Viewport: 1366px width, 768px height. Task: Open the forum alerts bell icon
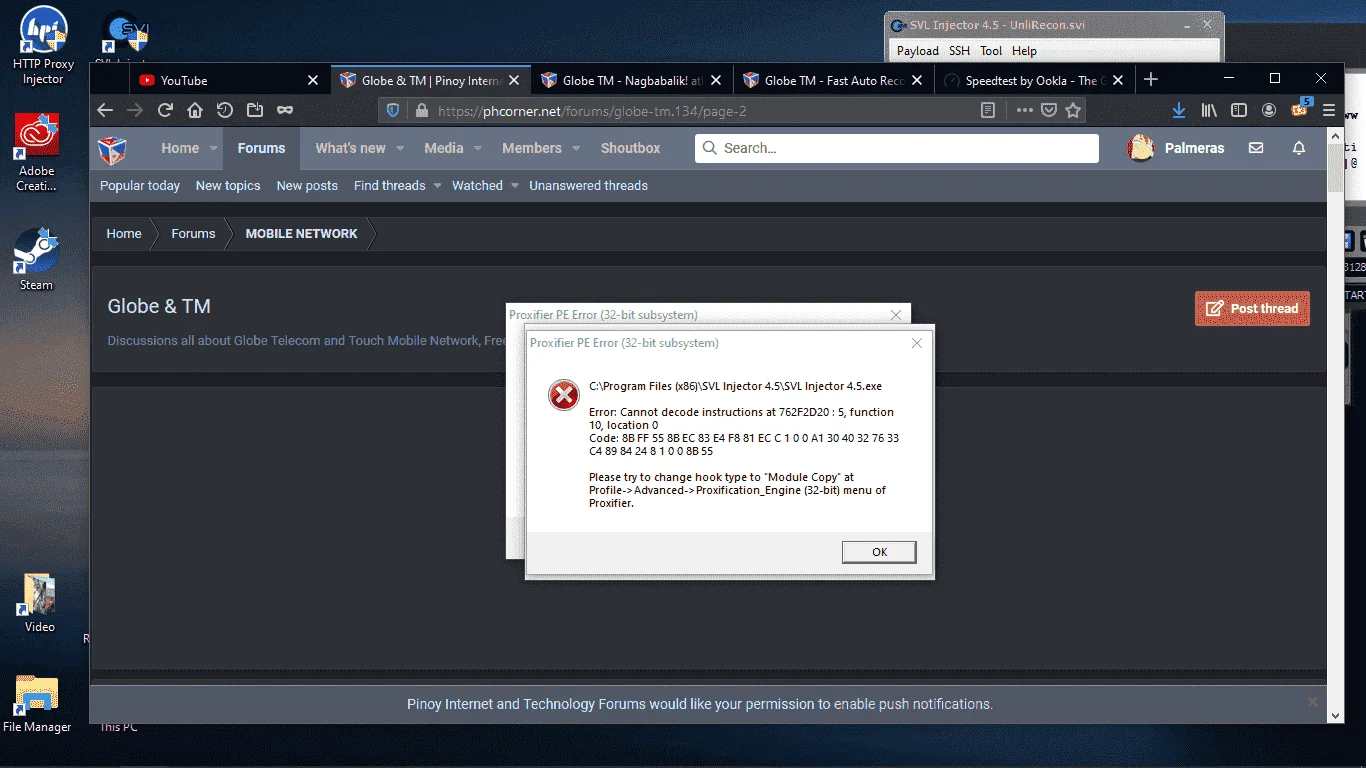point(1299,148)
